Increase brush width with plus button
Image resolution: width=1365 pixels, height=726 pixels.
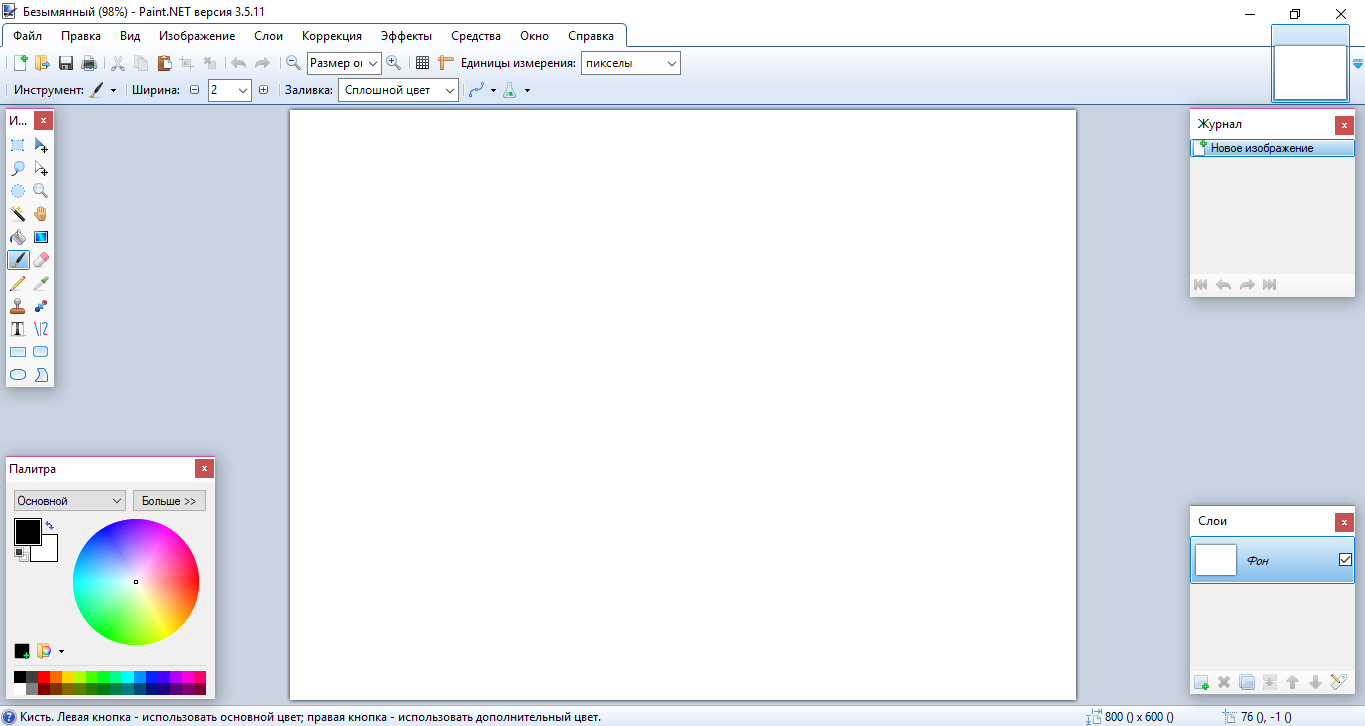[263, 90]
